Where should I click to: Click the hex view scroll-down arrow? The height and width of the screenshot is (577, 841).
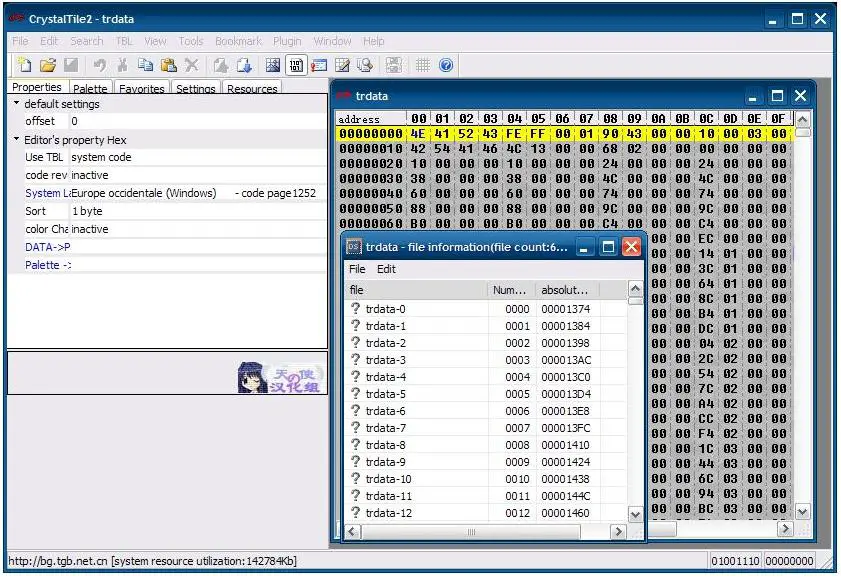802,511
